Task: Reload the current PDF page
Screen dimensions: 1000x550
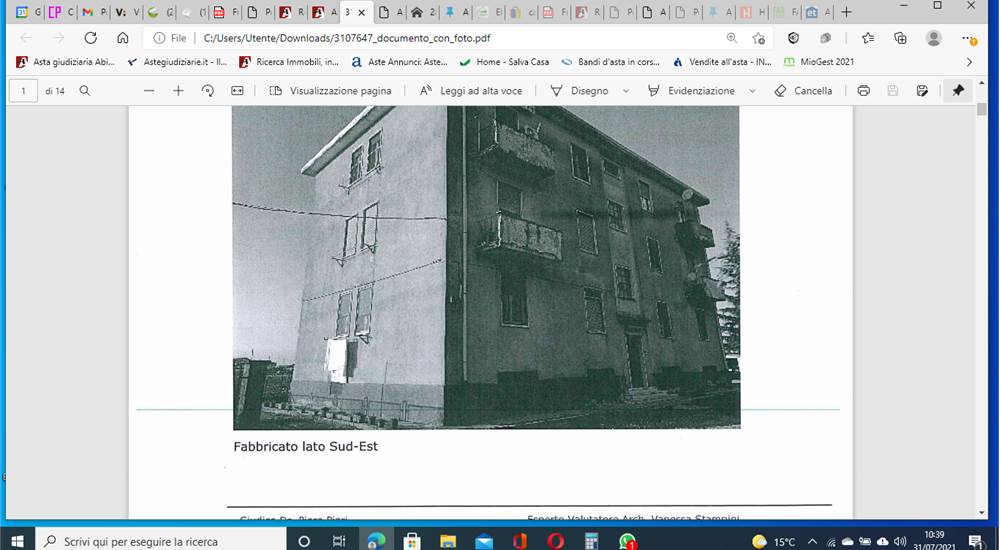Action: [91, 38]
